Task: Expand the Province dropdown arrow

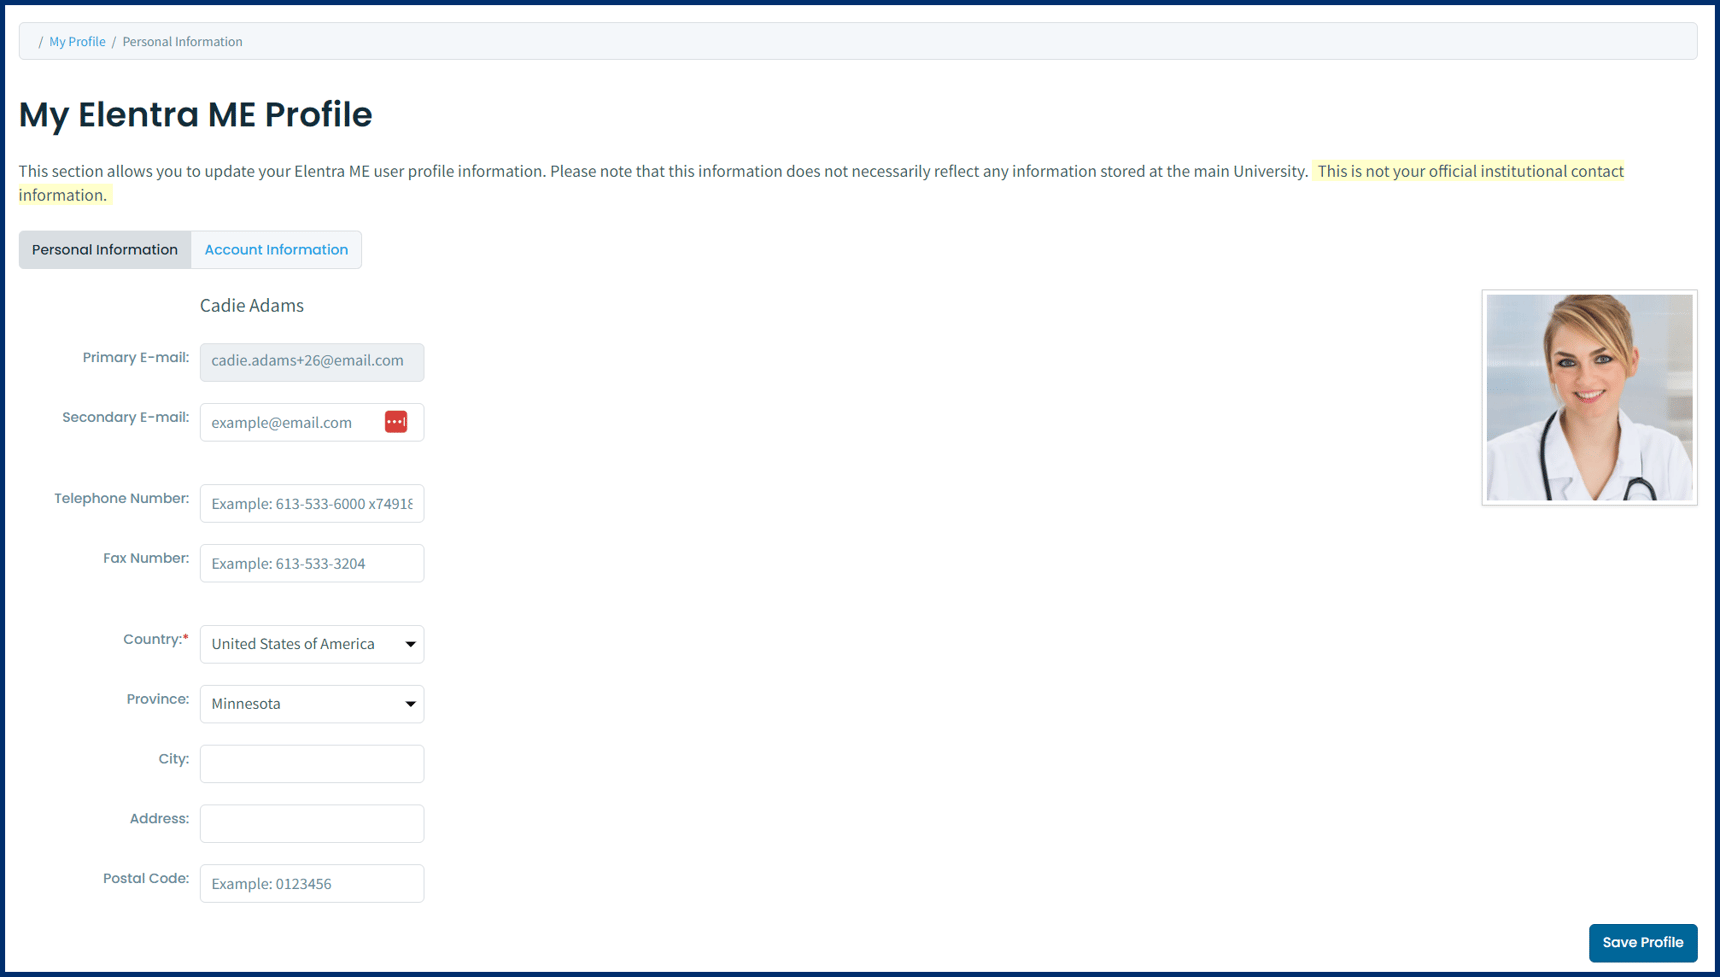Action: pos(410,704)
